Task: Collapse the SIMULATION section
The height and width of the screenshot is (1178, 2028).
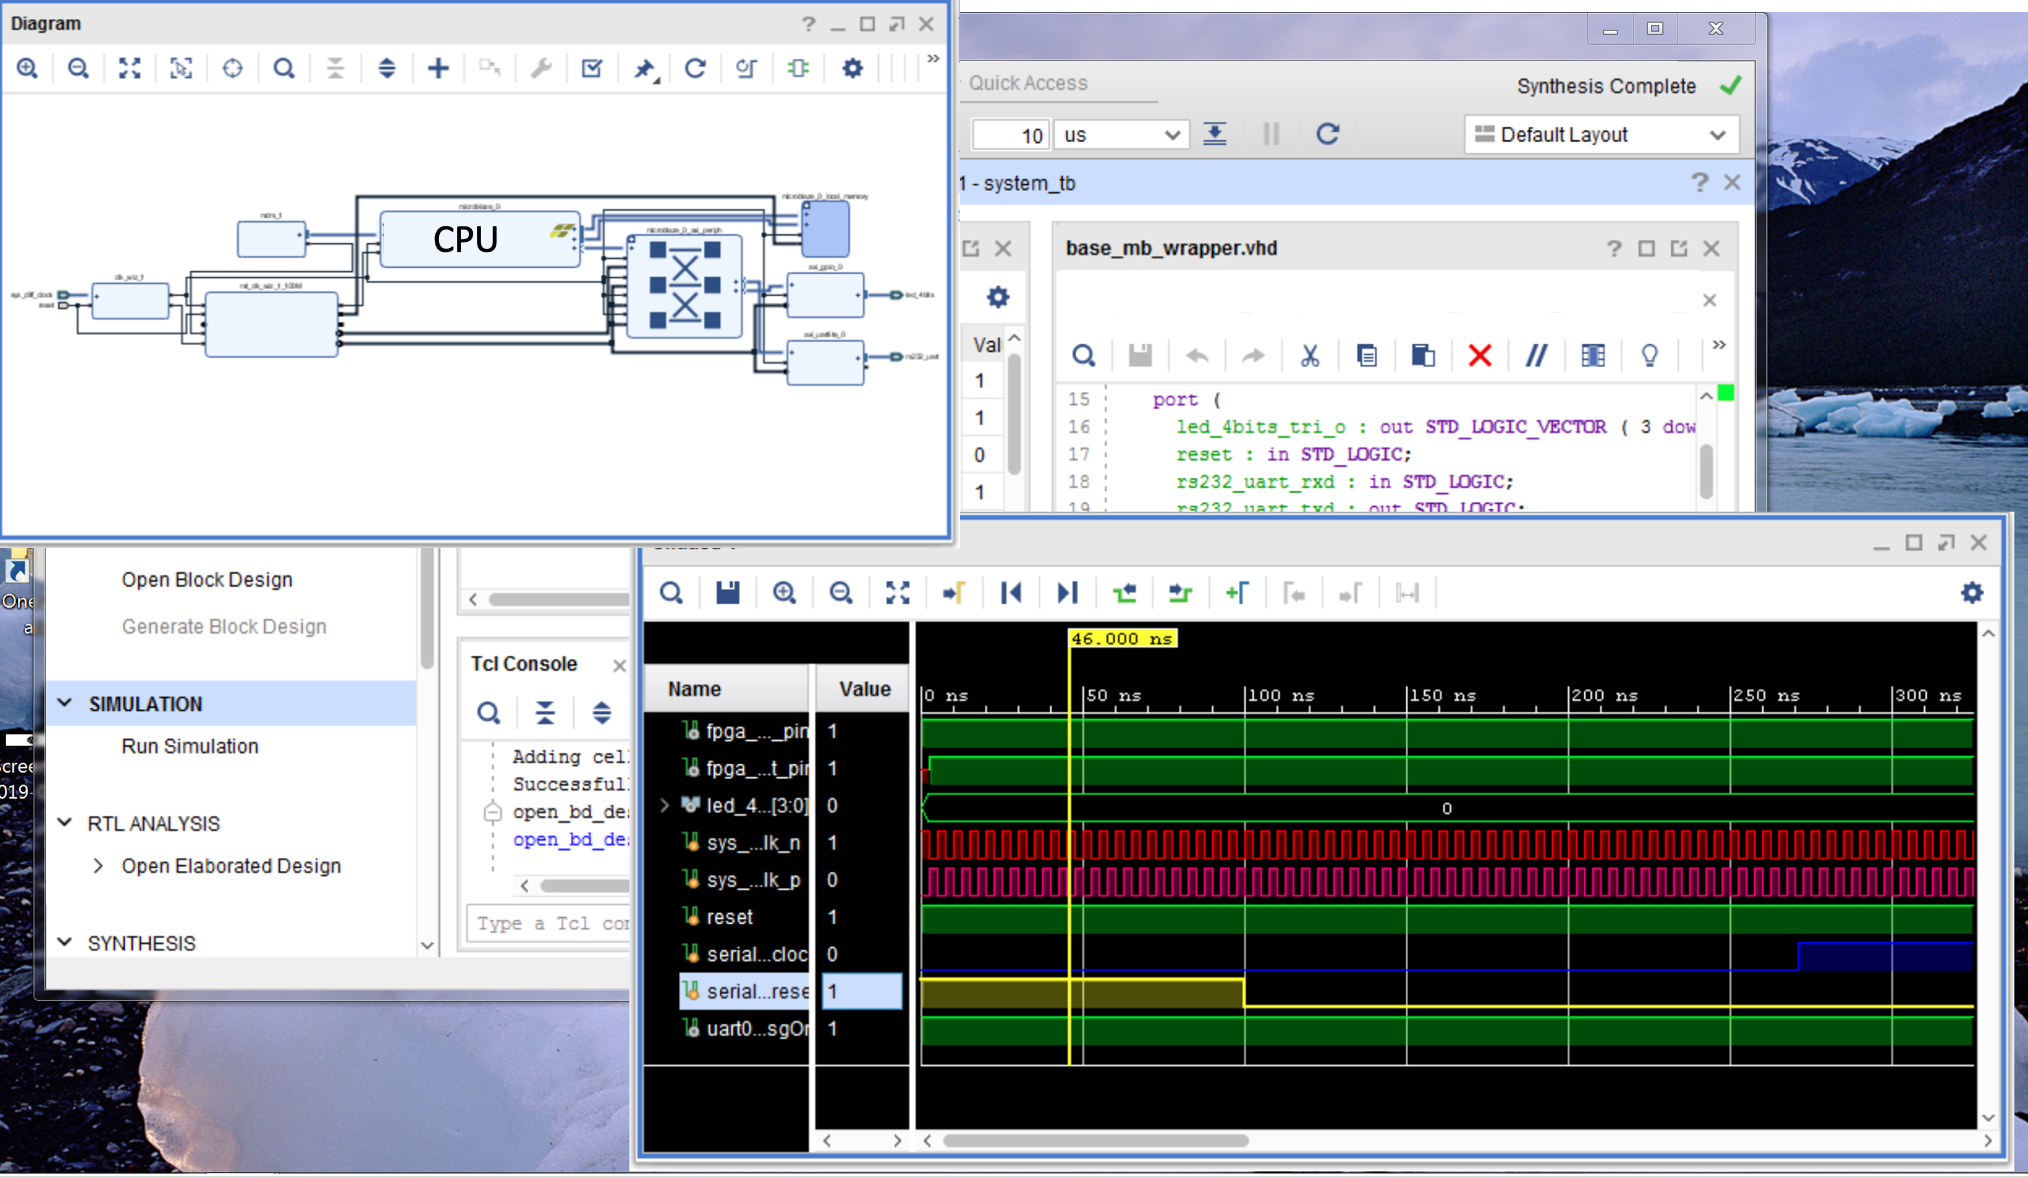Action: coord(65,703)
